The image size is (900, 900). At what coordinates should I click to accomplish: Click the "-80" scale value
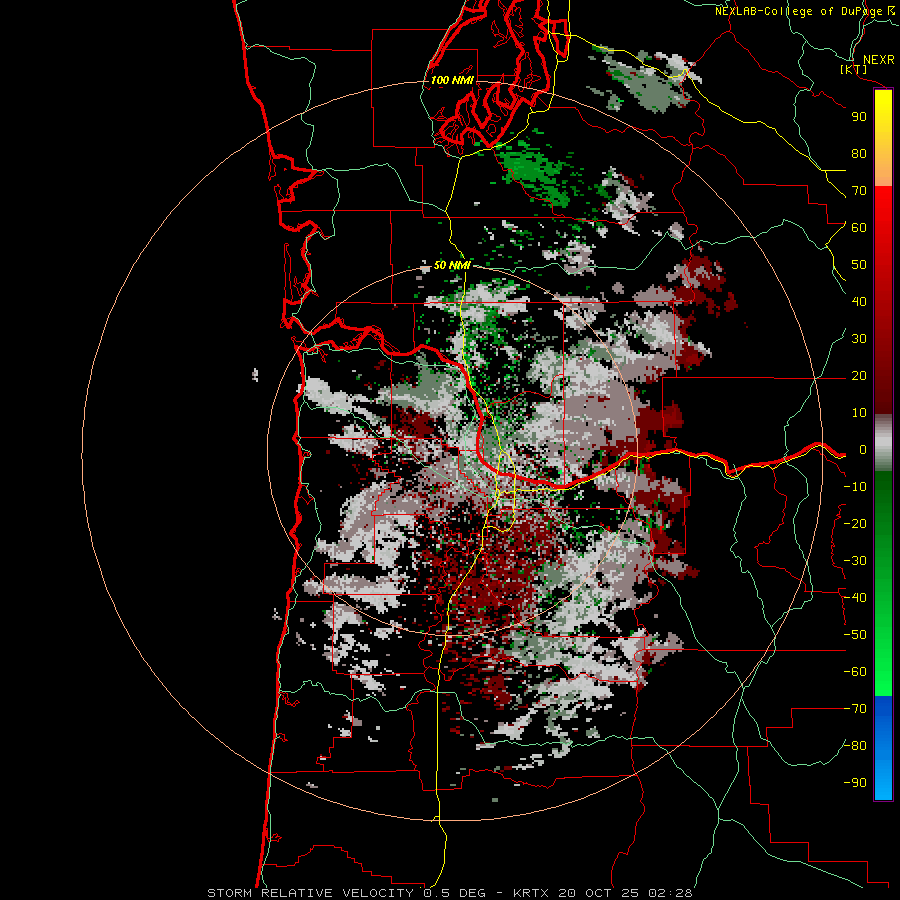pos(855,746)
